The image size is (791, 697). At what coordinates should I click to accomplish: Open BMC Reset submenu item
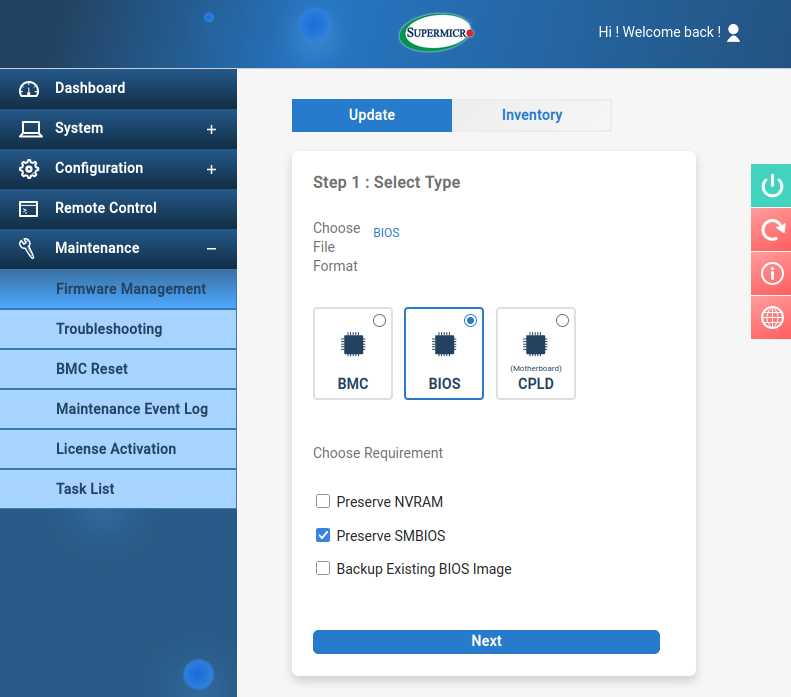click(x=118, y=369)
